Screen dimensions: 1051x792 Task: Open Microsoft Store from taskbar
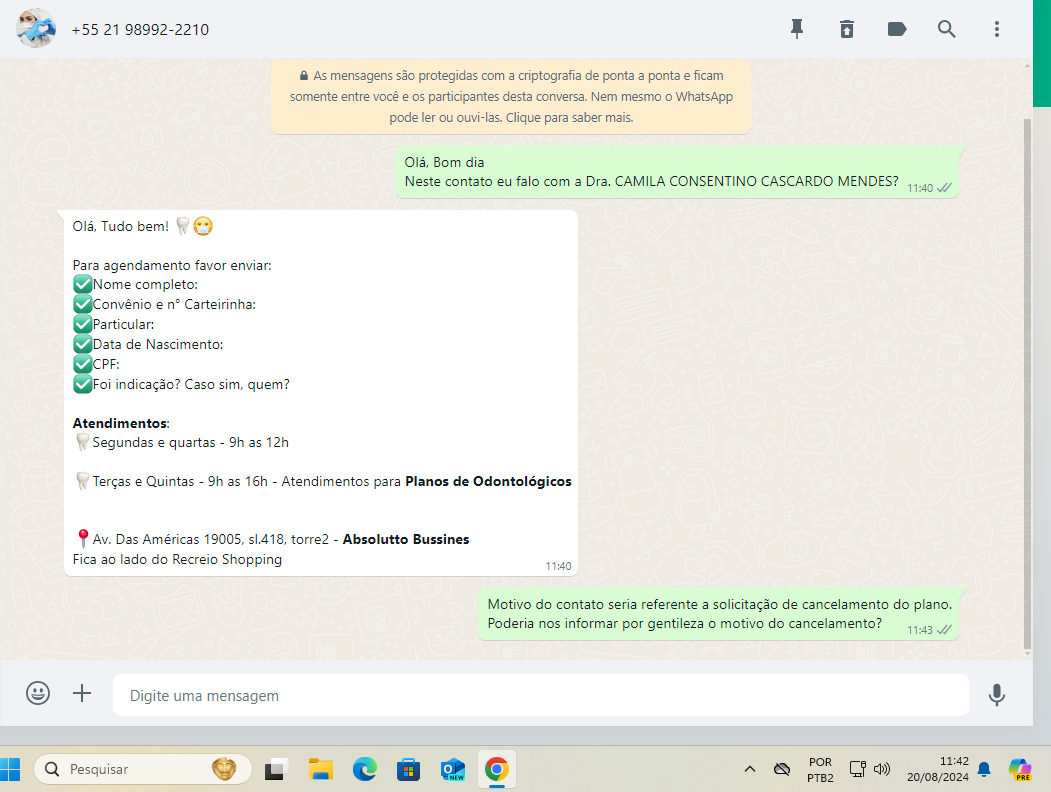408,769
